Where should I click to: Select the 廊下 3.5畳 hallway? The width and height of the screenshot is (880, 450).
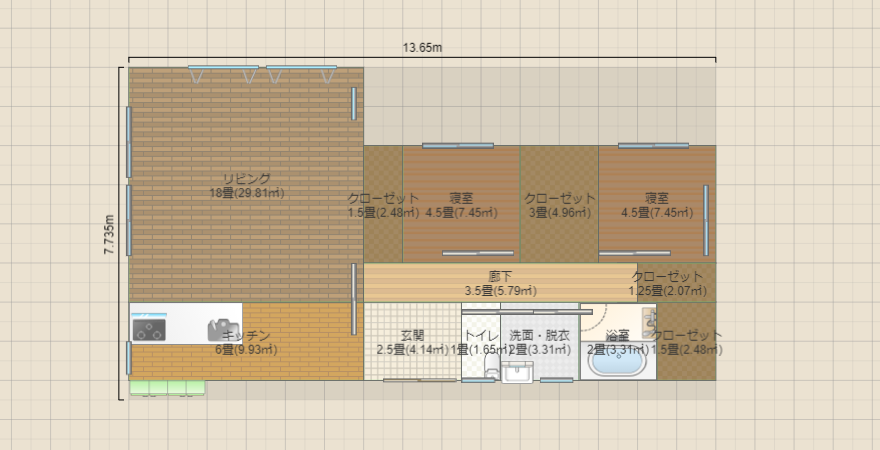[499, 283]
